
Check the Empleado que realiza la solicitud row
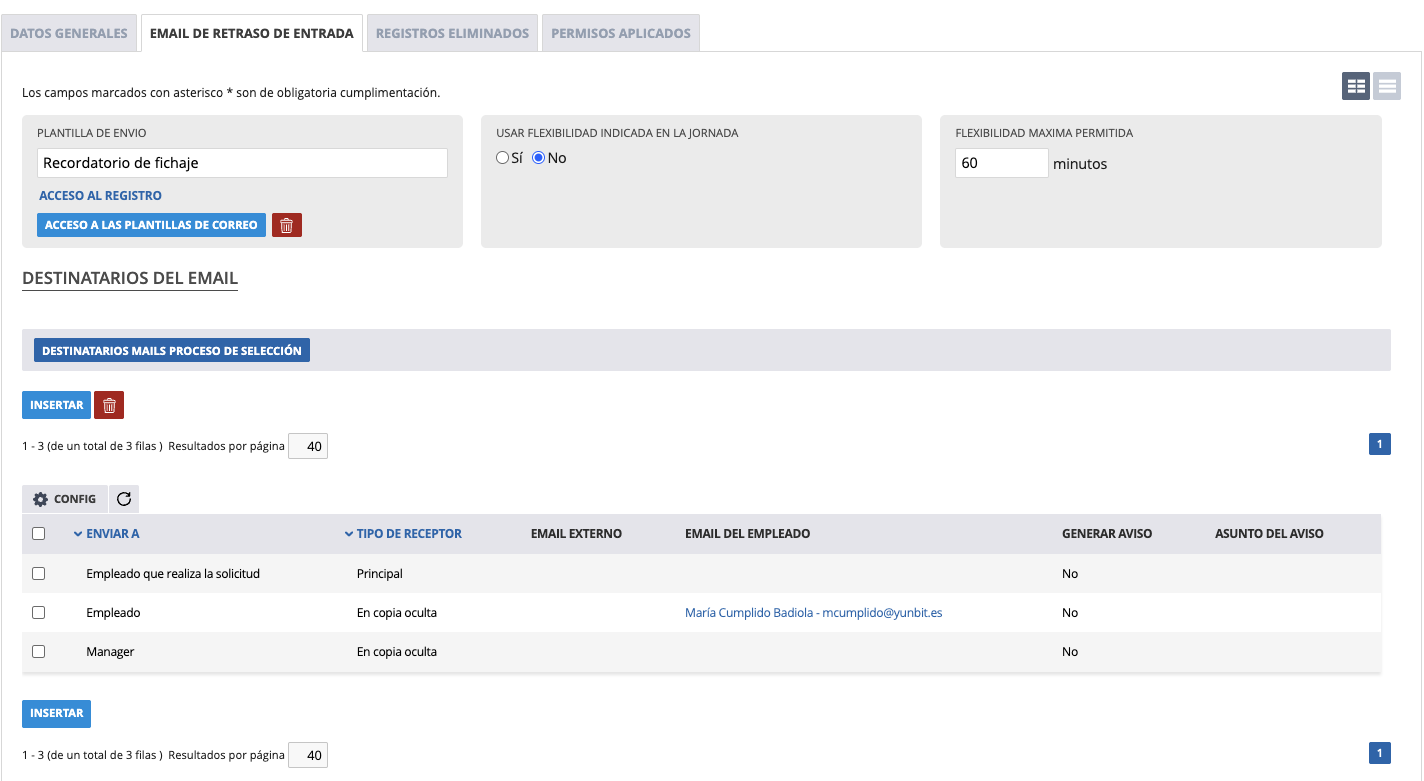(x=39, y=574)
